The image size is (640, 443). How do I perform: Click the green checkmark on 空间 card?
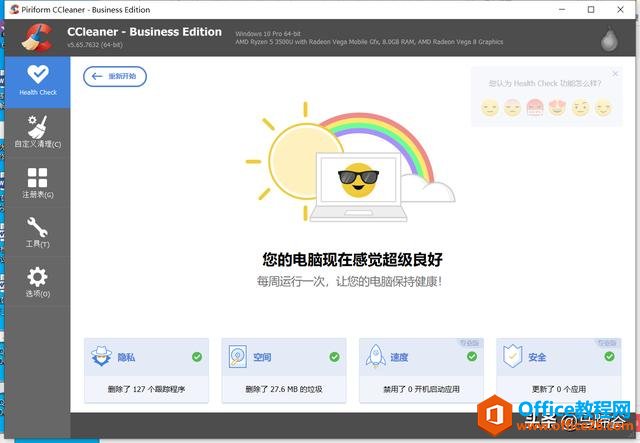[x=334, y=356]
